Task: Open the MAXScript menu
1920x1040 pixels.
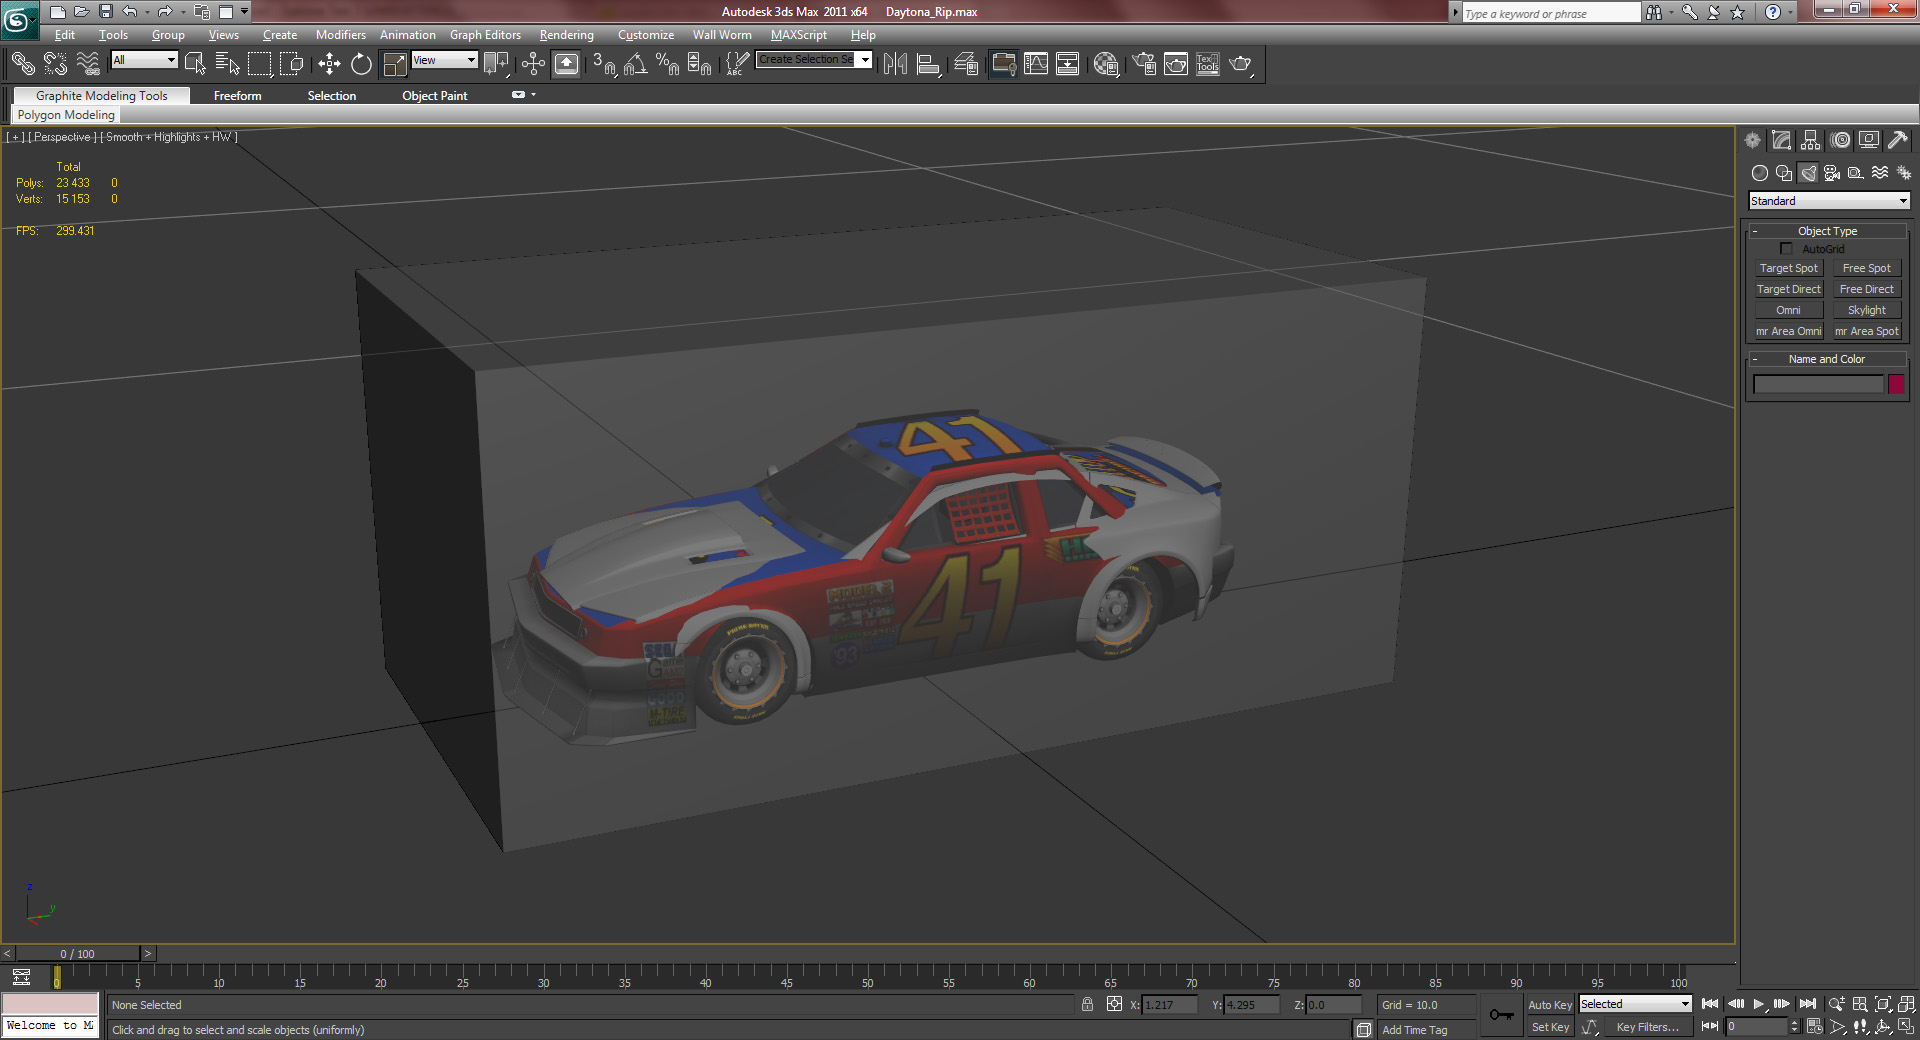Action: [798, 35]
